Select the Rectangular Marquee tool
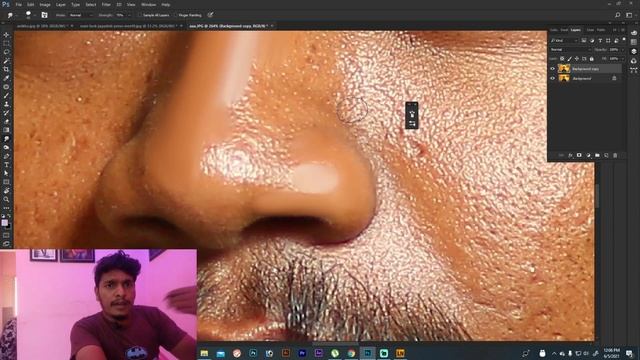This screenshot has height=360, width=640. [x=6, y=43]
